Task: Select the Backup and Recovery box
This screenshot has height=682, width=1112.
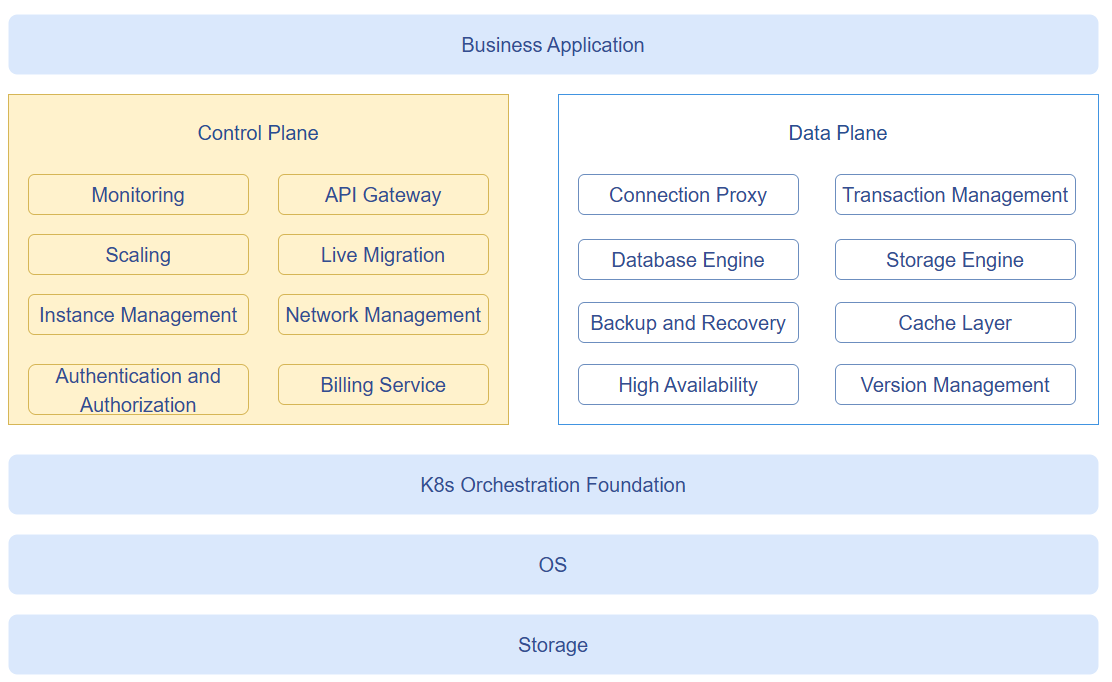Action: (x=688, y=323)
